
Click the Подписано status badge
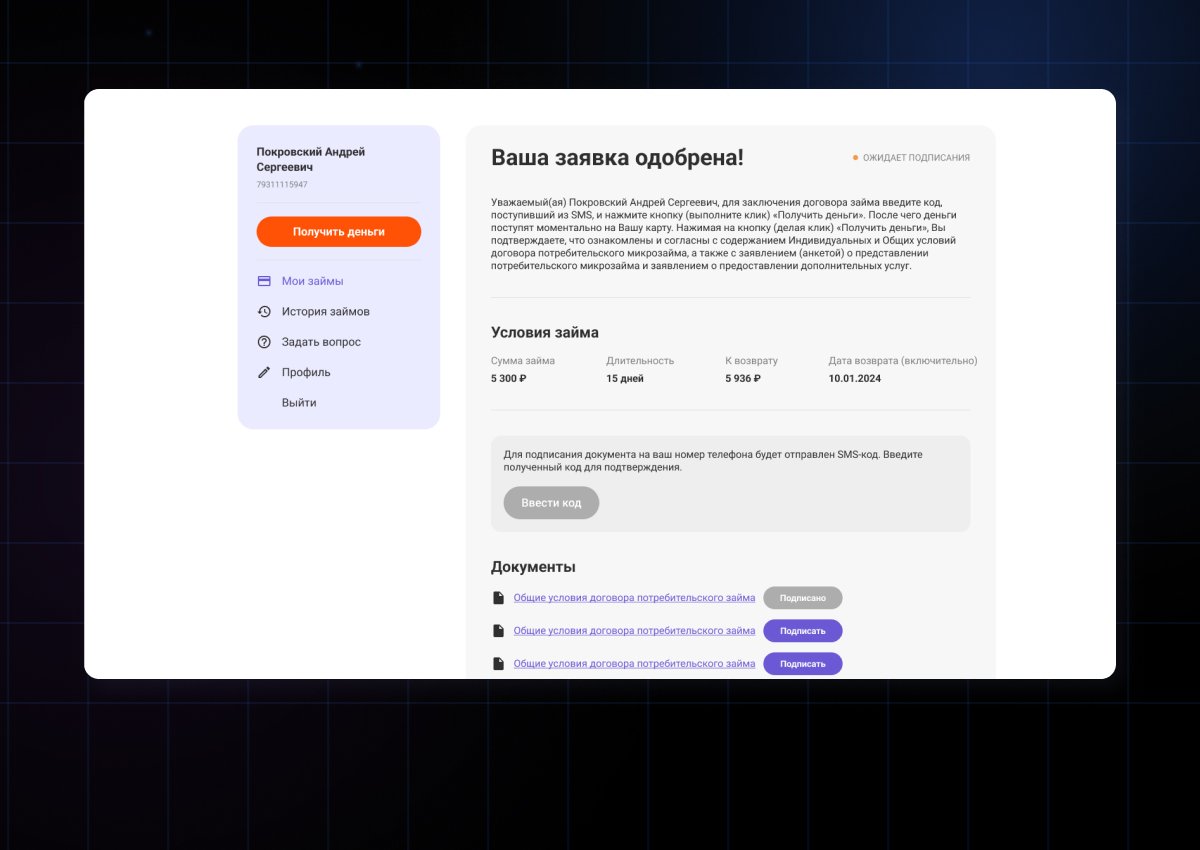(803, 597)
